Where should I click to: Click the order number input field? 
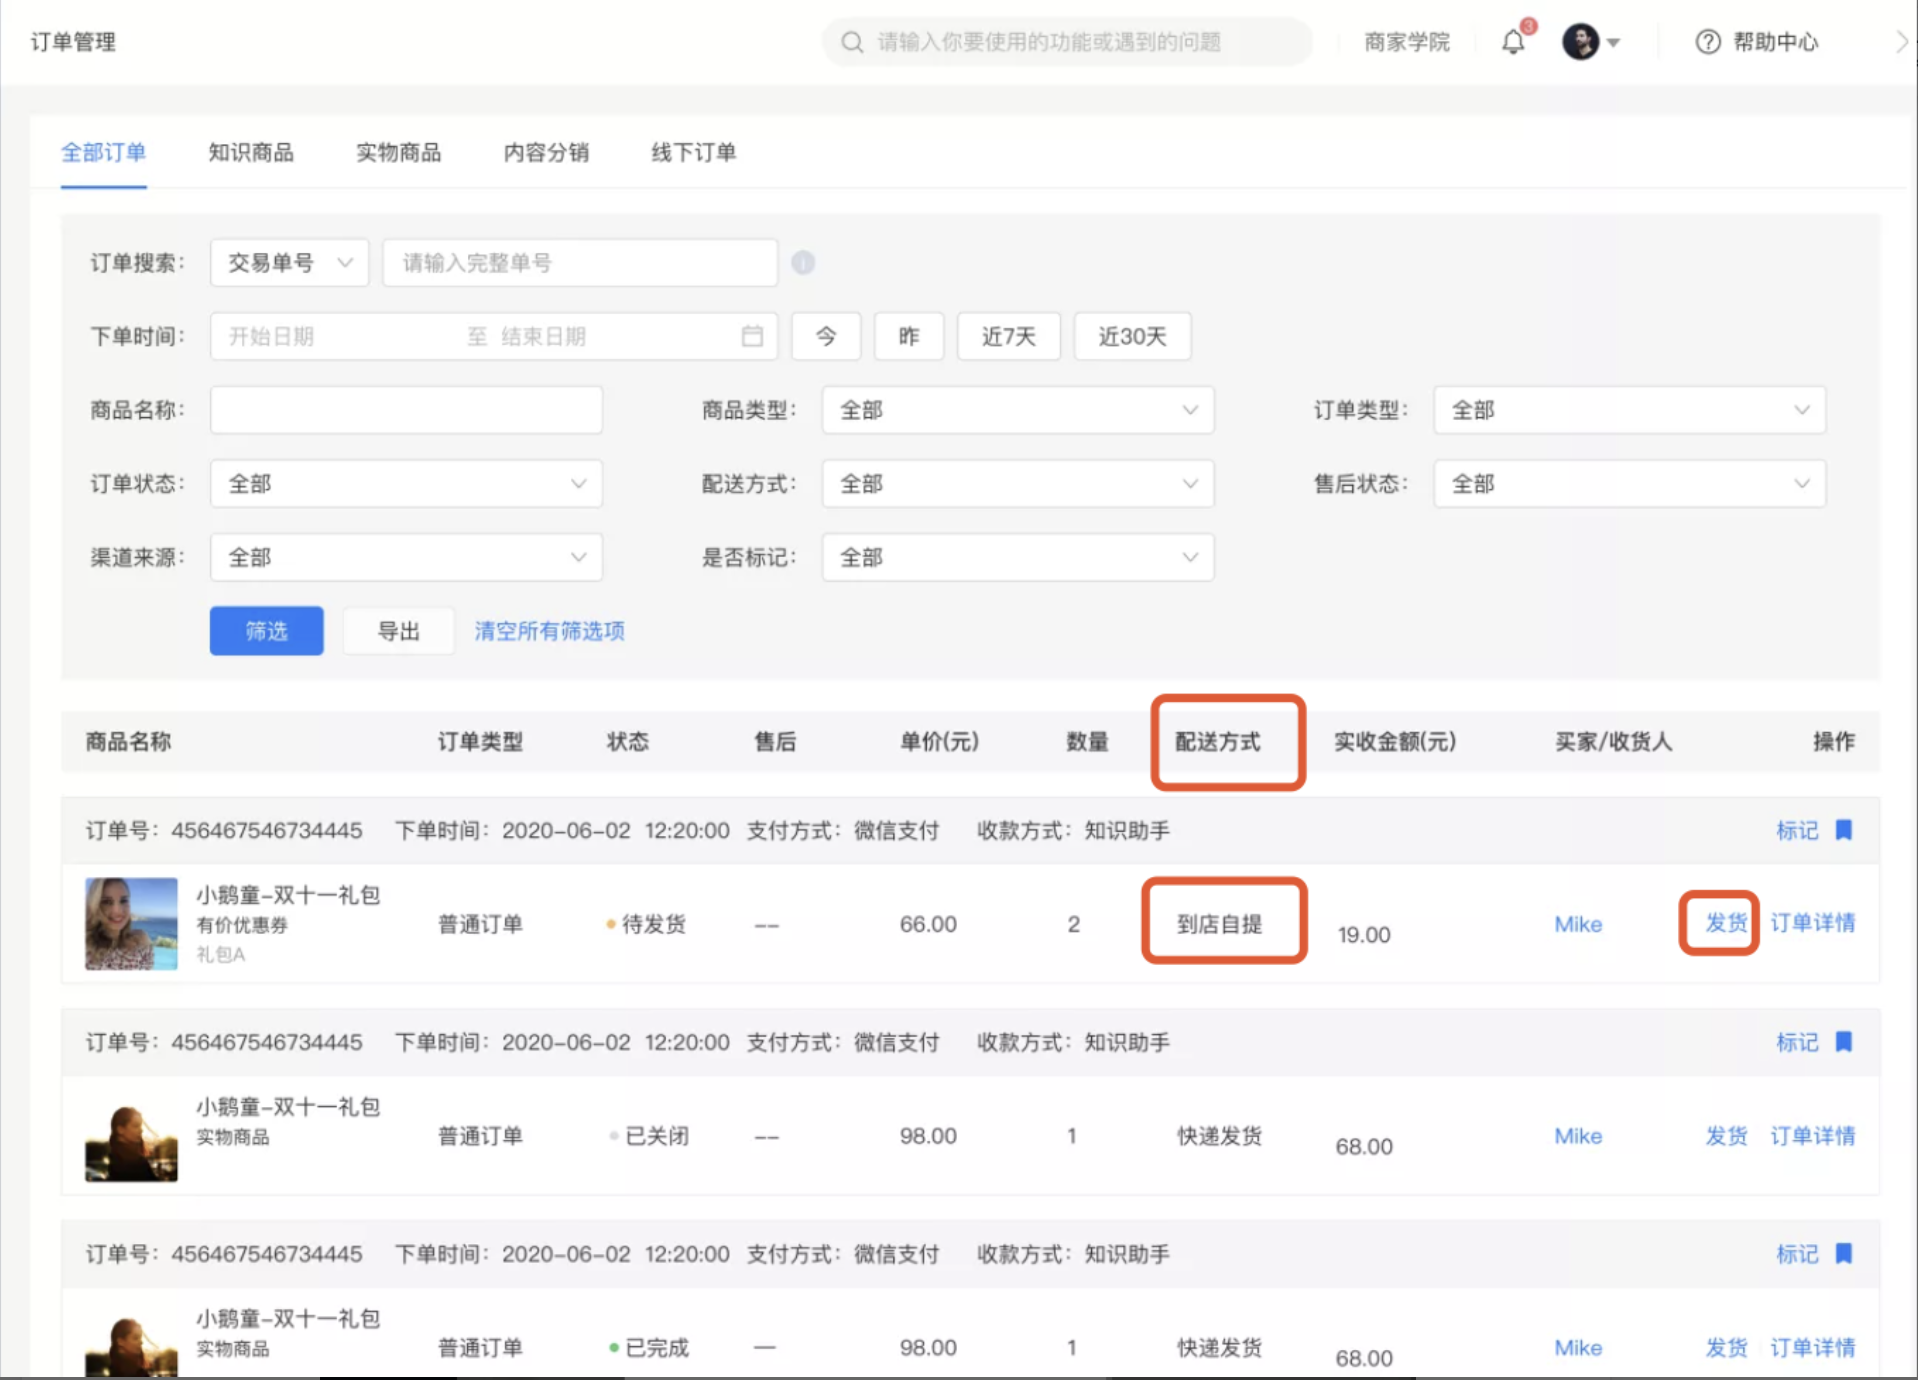(x=580, y=262)
